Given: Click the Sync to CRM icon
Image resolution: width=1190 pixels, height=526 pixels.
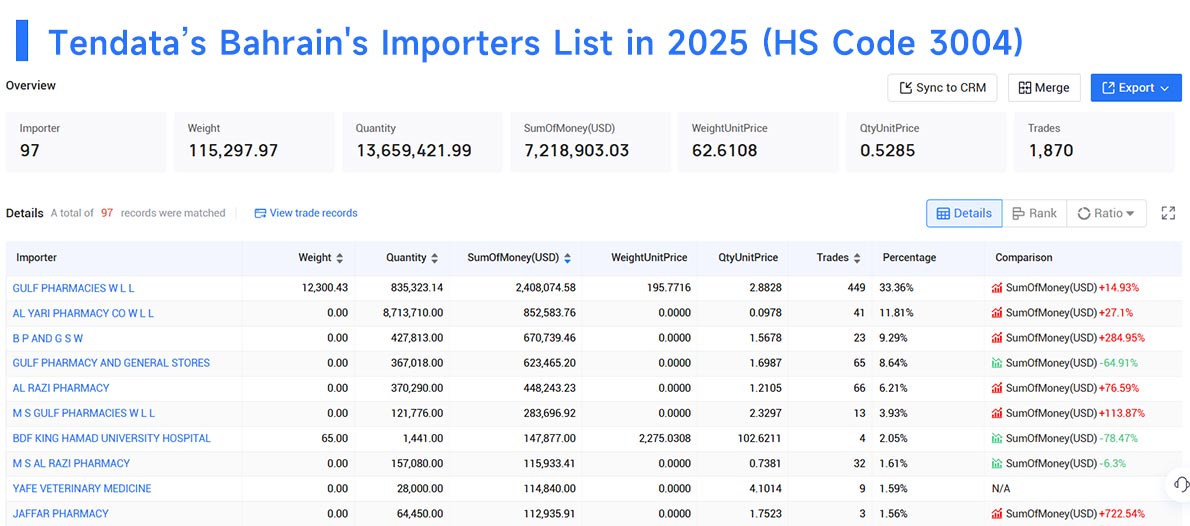Looking at the screenshot, I should tap(905, 88).
